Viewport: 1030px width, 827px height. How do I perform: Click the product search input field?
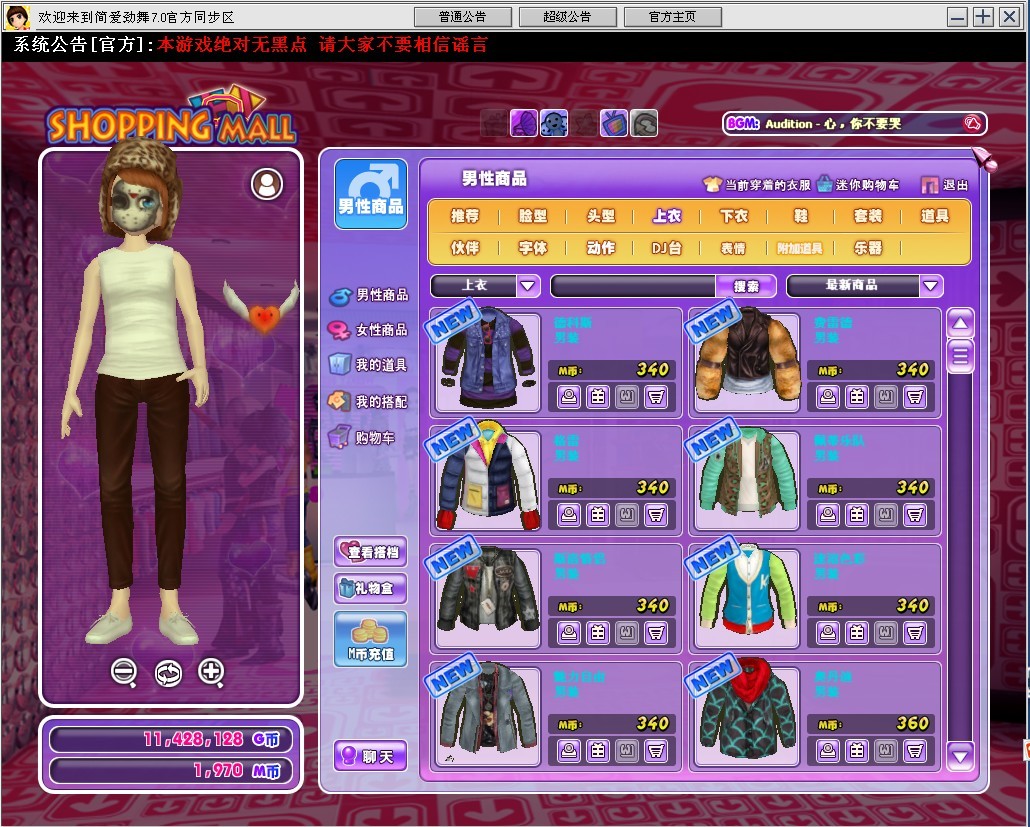[x=632, y=286]
